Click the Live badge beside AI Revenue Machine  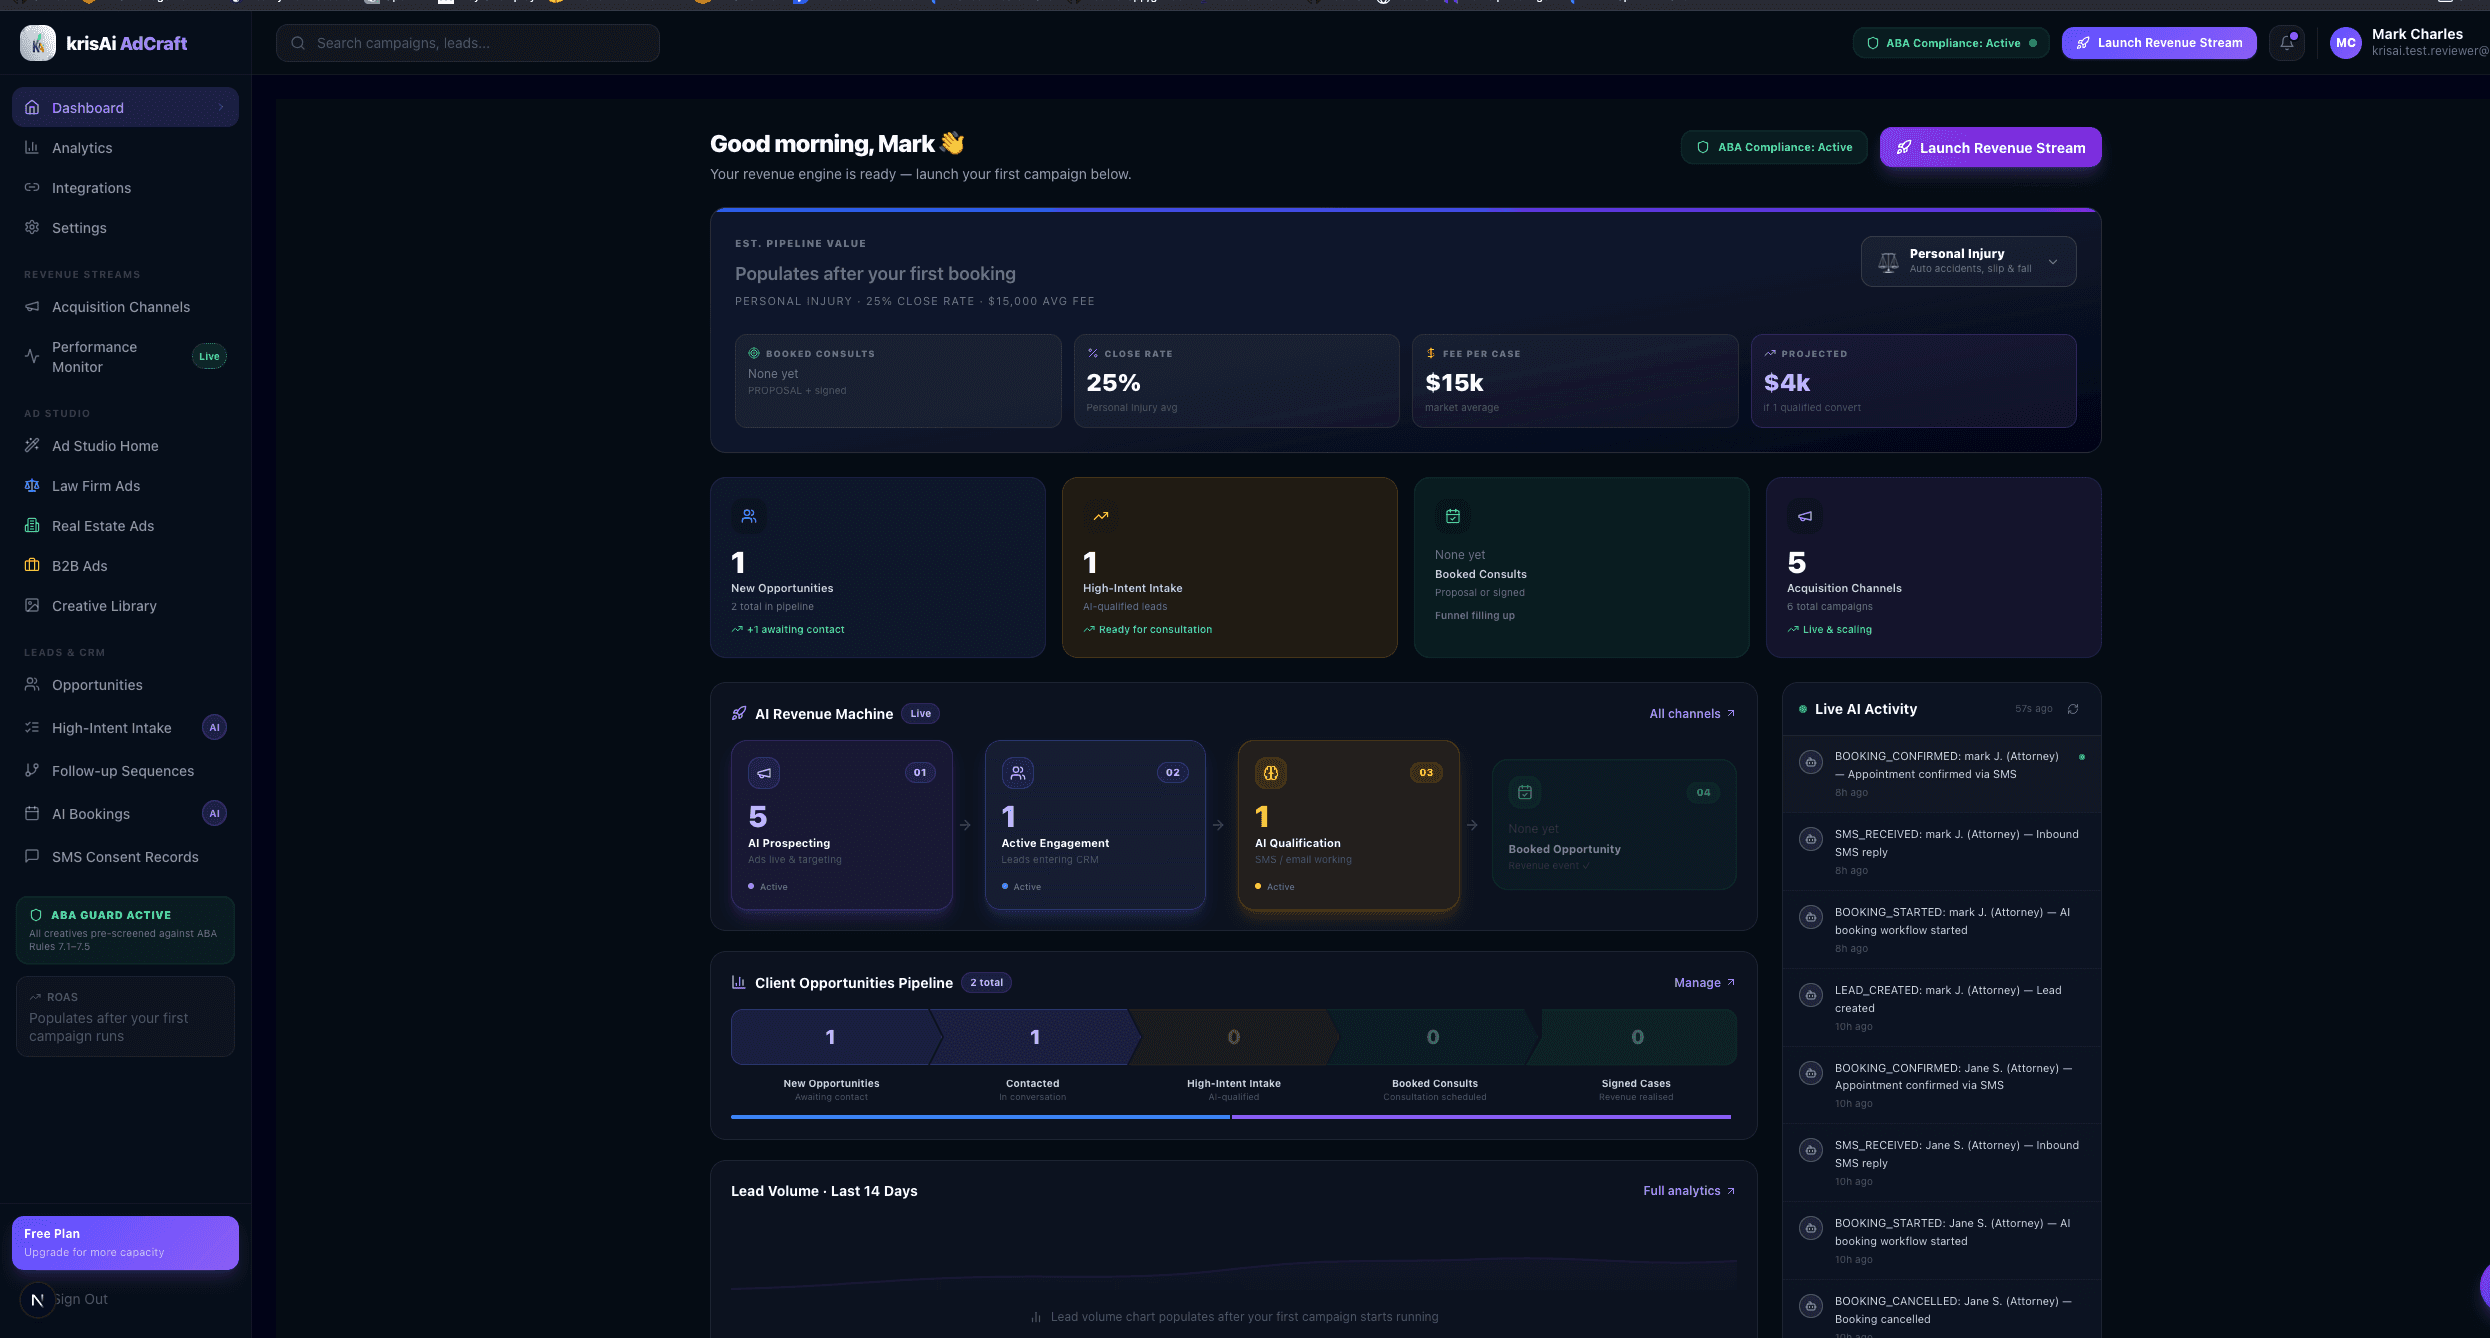pyautogui.click(x=920, y=714)
